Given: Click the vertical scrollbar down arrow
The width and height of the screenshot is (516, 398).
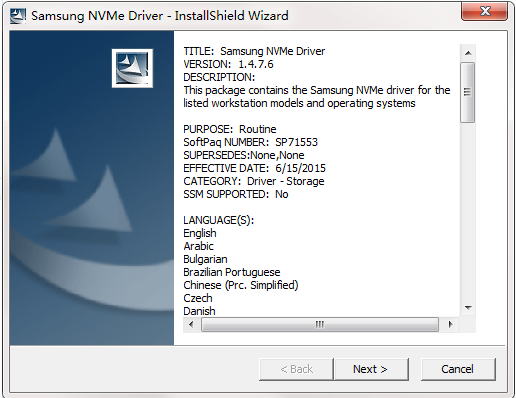Looking at the screenshot, I should [x=468, y=308].
